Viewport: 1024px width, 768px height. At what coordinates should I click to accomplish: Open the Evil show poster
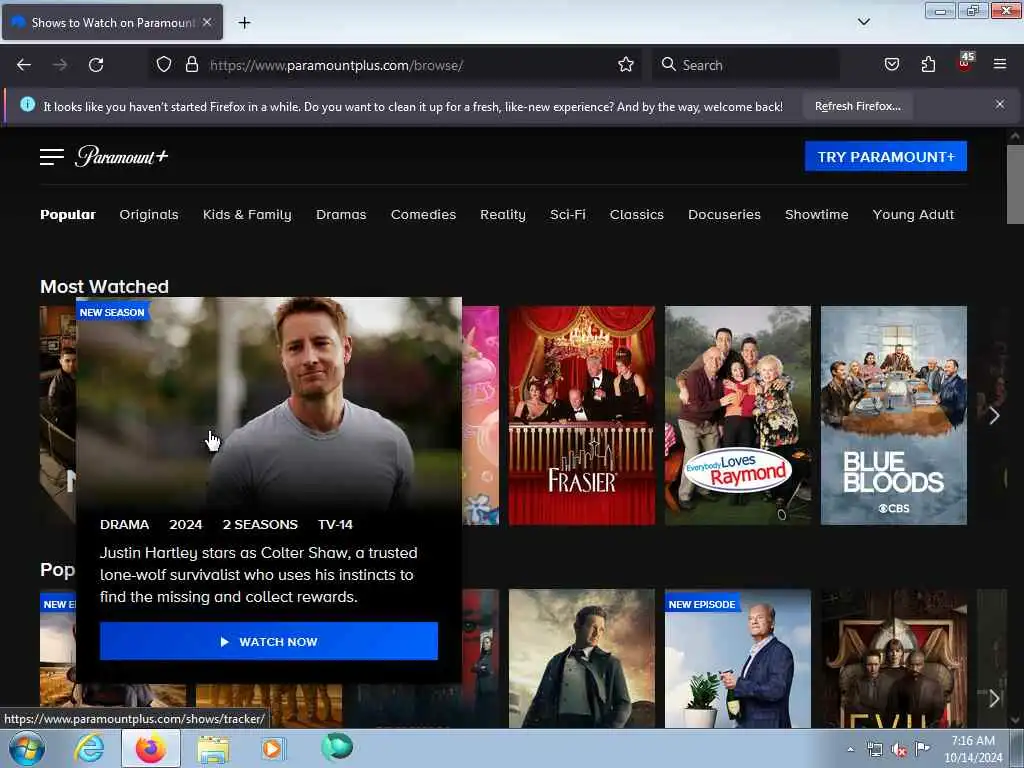click(x=894, y=658)
